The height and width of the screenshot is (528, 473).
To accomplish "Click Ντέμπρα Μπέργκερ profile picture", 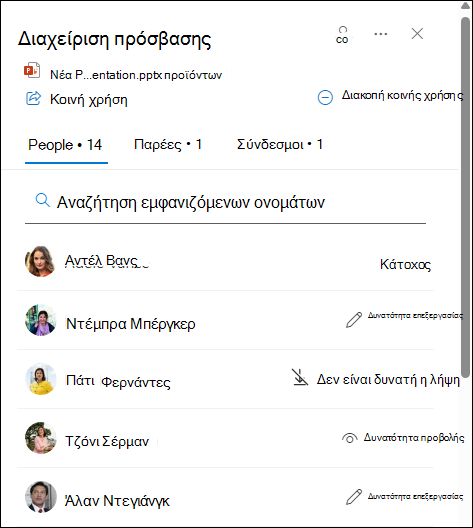I will pyautogui.click(x=40, y=320).
